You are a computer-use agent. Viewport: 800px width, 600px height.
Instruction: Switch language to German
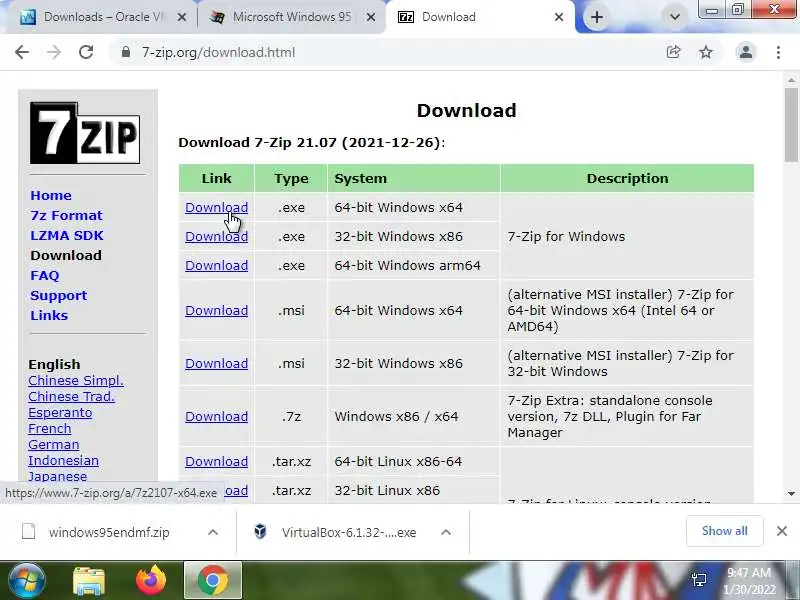click(x=54, y=444)
